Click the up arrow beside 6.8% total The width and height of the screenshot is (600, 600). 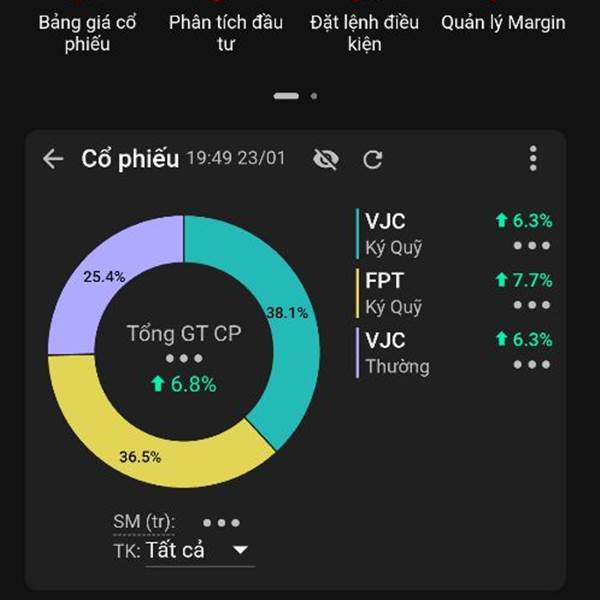point(157,384)
